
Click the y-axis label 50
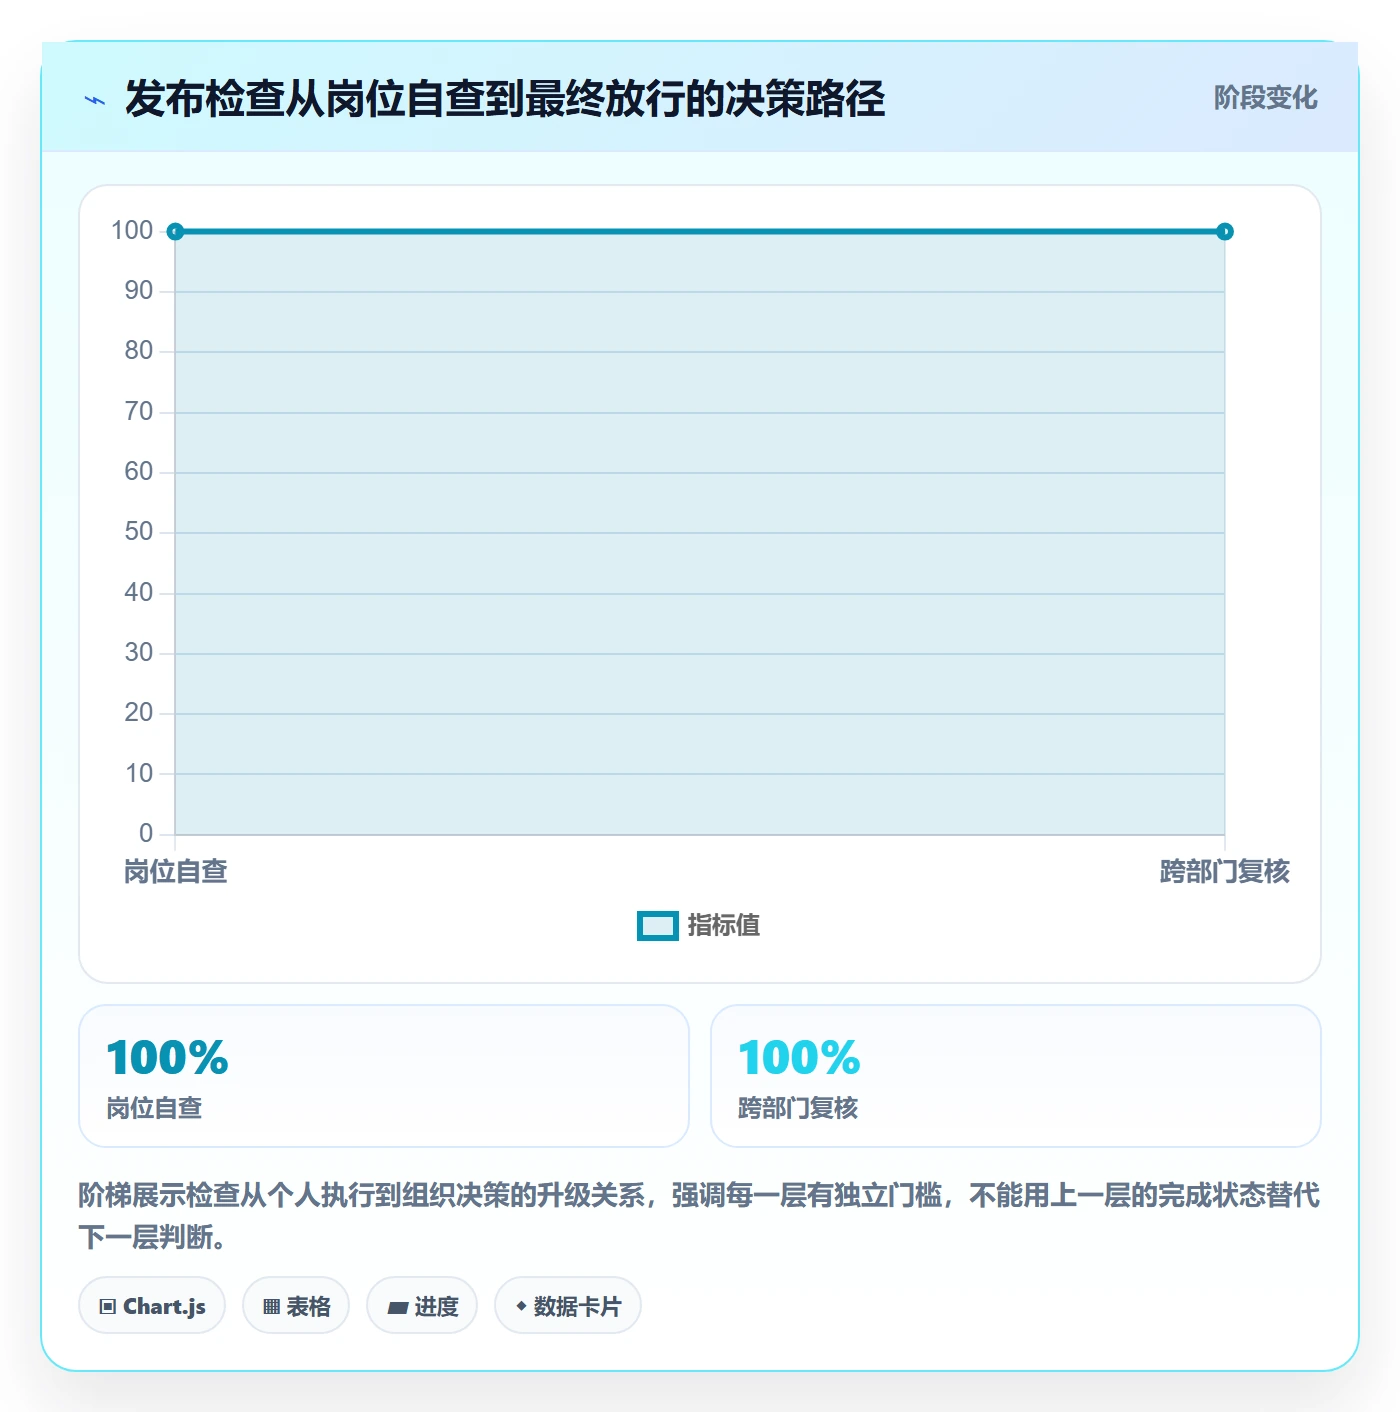click(139, 532)
